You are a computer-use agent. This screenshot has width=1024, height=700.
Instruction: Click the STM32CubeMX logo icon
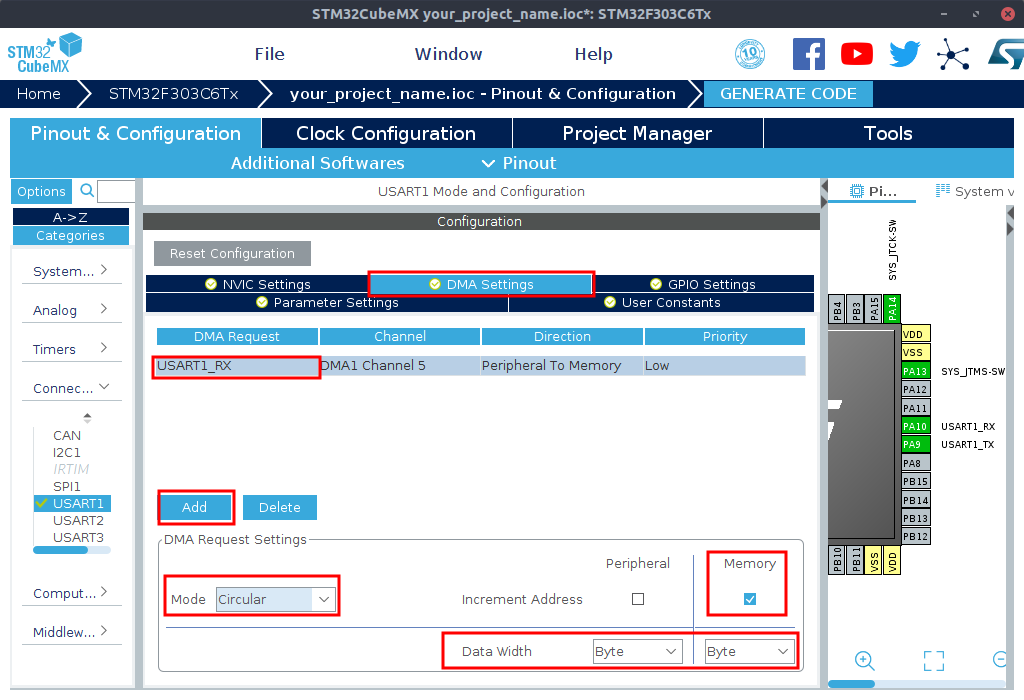pos(44,54)
